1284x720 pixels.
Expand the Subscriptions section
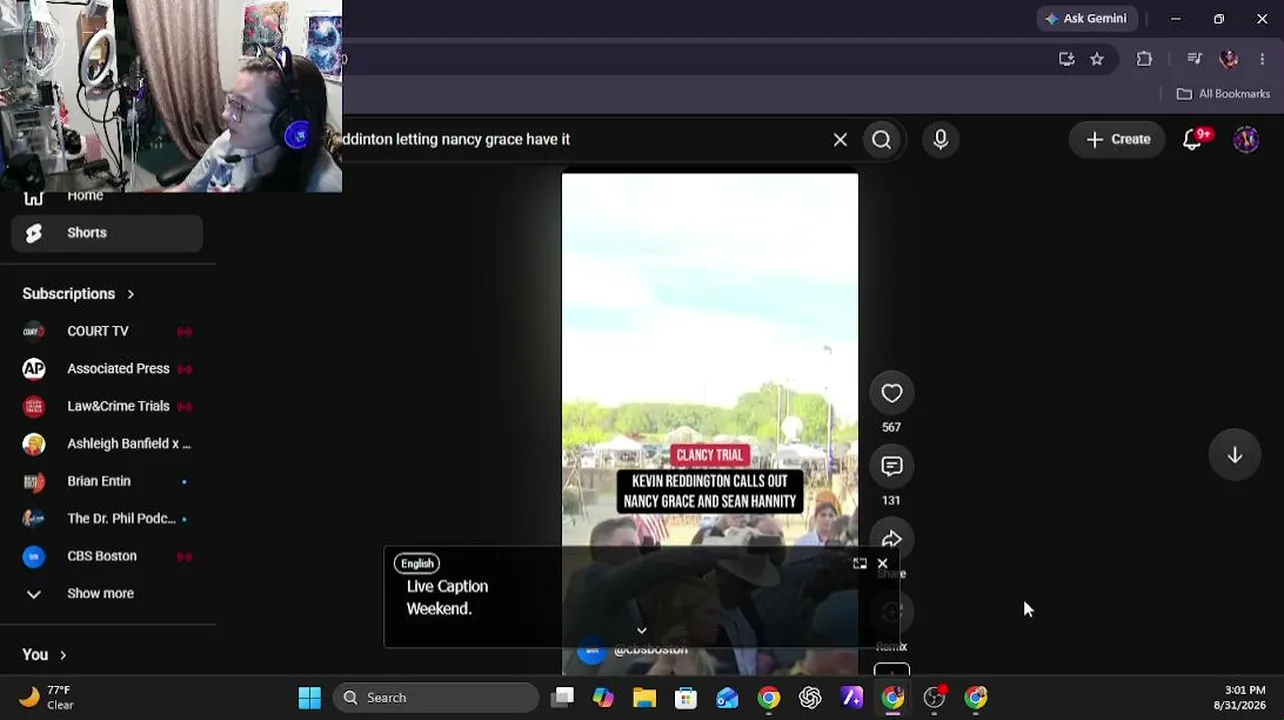coord(78,294)
